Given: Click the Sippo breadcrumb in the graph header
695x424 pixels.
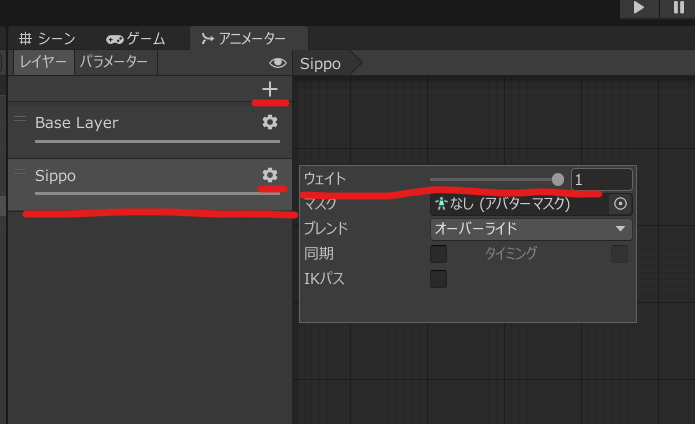Looking at the screenshot, I should coord(321,63).
